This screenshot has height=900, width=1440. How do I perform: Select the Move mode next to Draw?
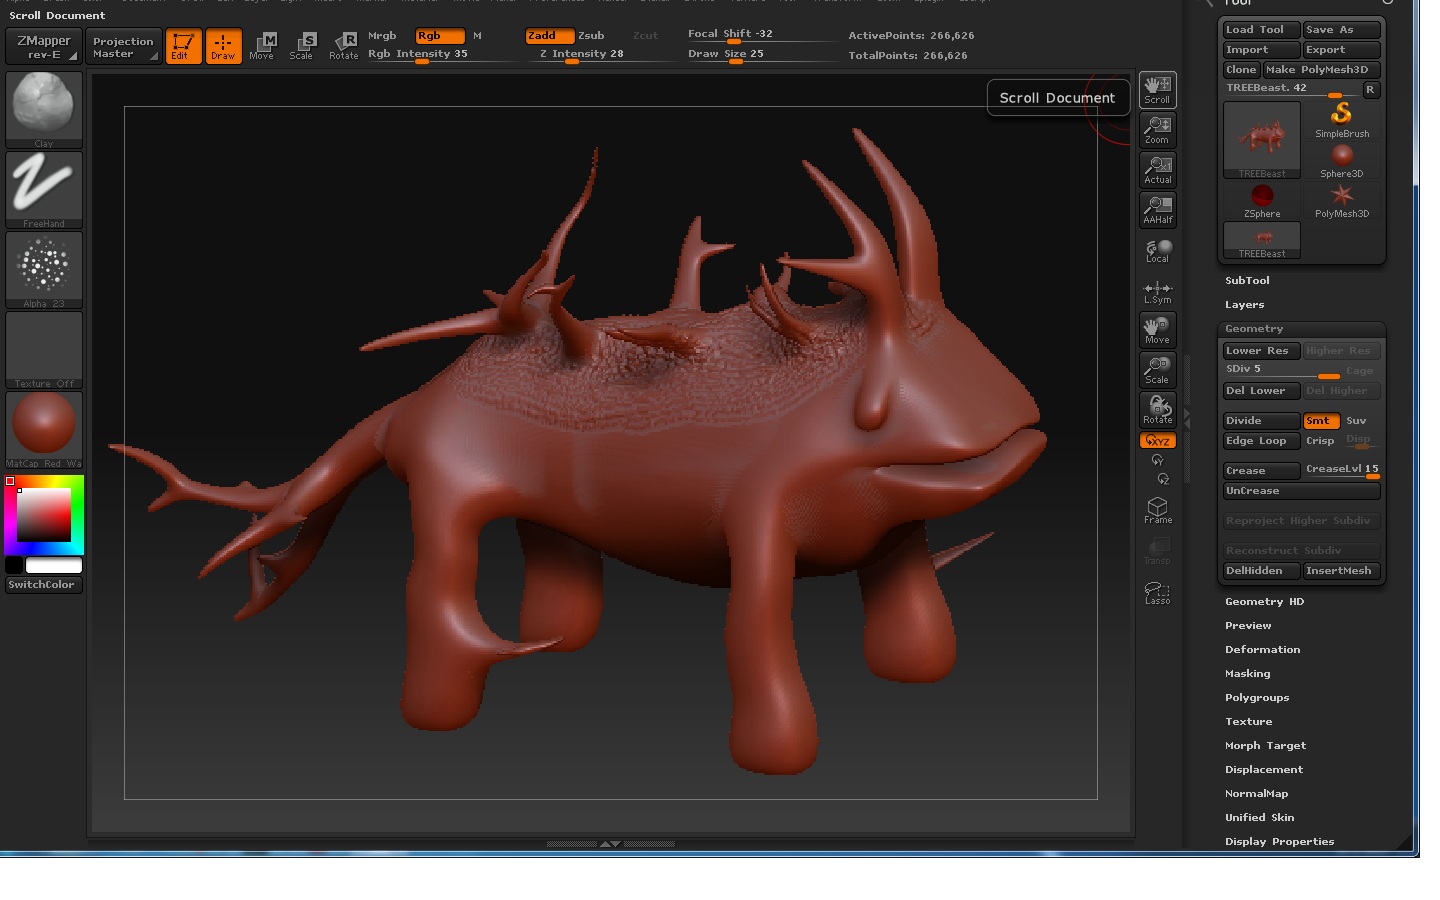click(262, 46)
